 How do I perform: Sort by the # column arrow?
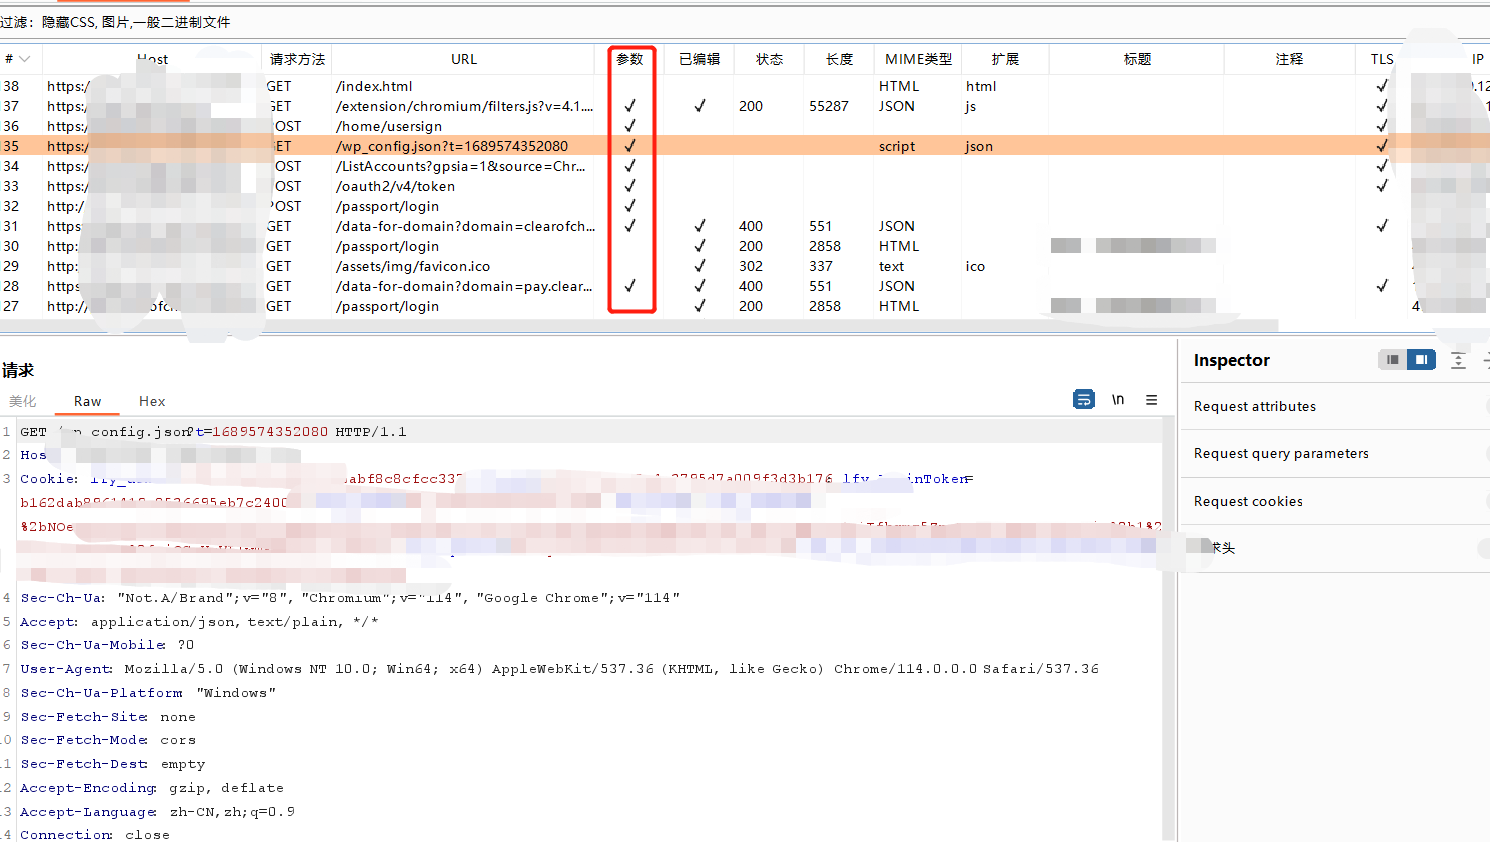[x=24, y=59]
